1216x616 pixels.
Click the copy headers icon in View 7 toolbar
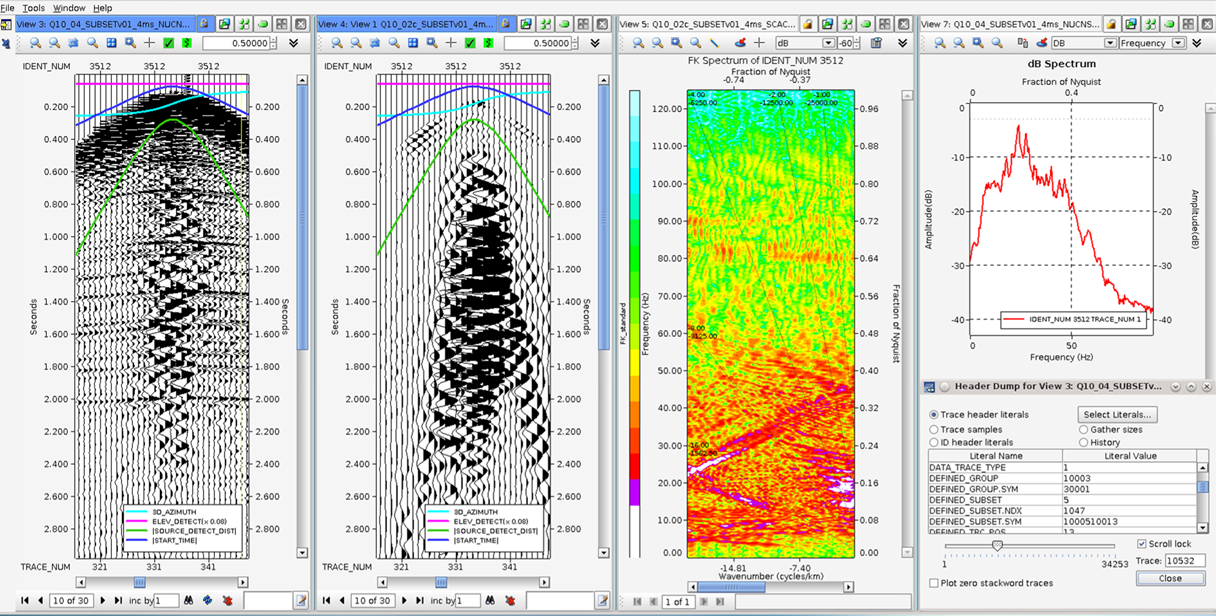point(1021,43)
